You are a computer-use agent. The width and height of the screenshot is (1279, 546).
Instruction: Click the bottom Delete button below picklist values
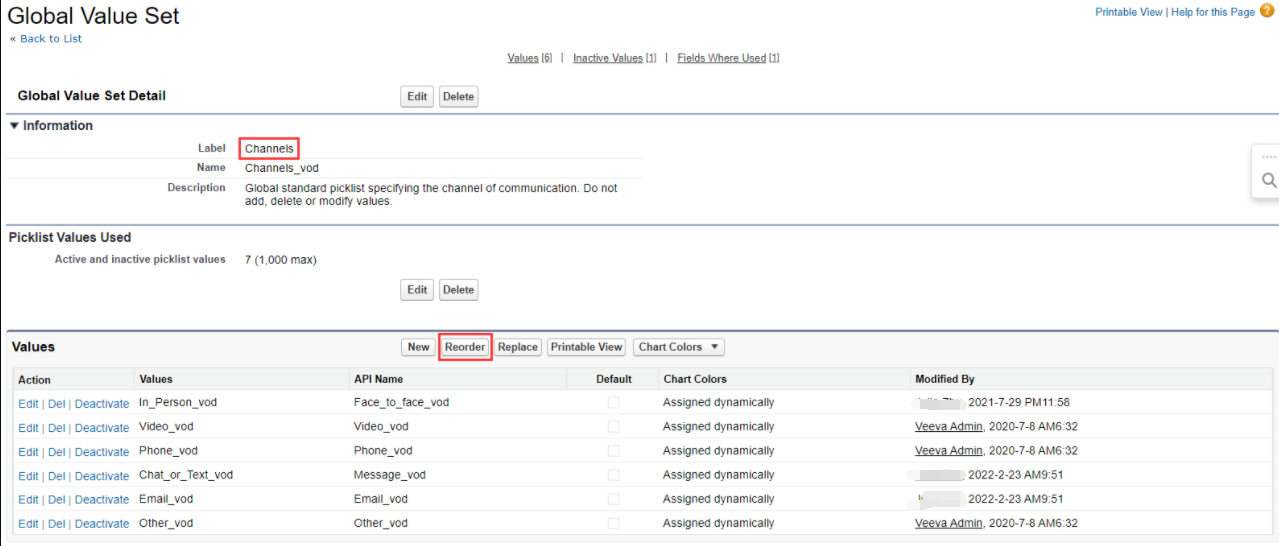click(458, 290)
